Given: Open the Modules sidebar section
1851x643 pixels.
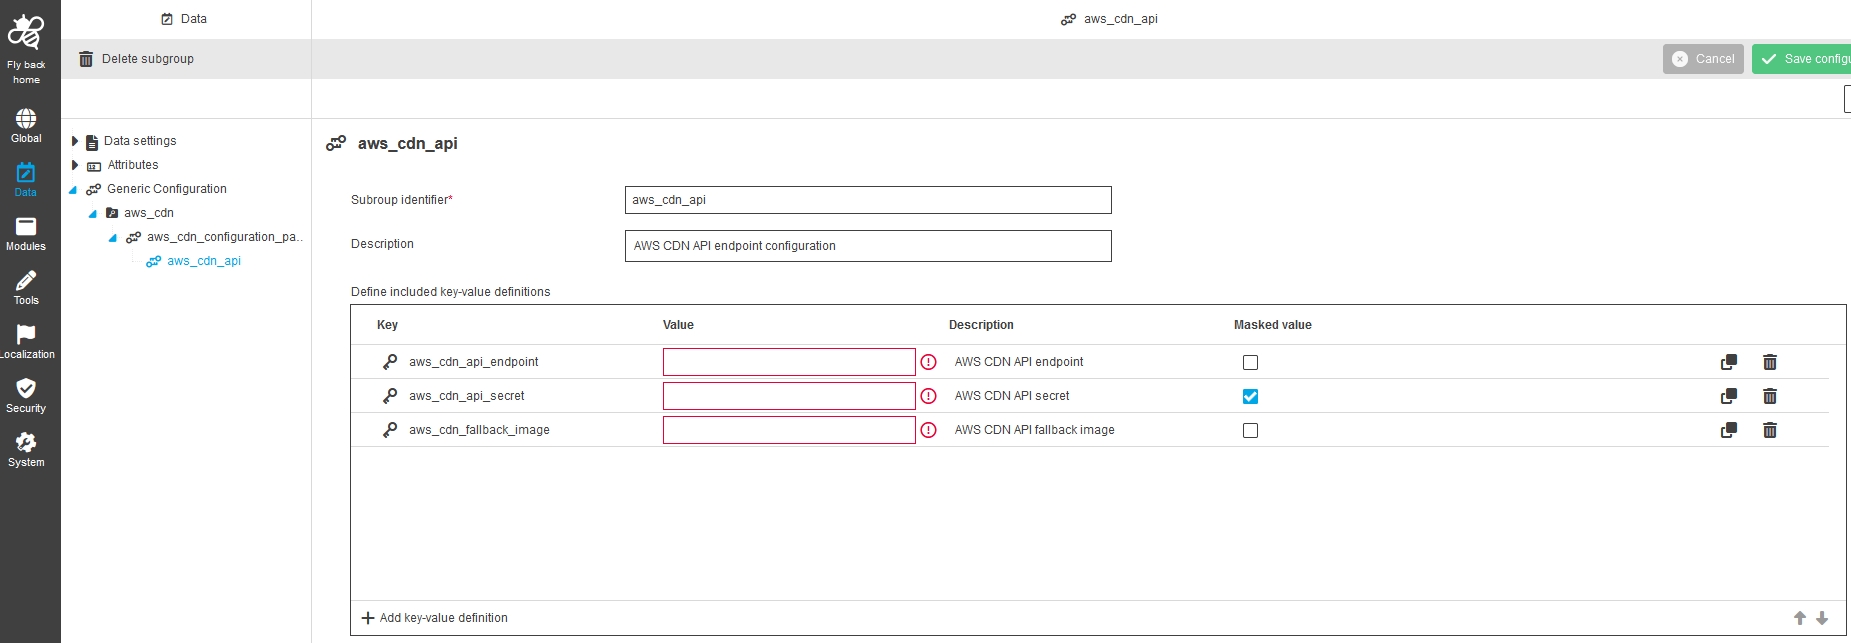Looking at the screenshot, I should click(x=26, y=234).
